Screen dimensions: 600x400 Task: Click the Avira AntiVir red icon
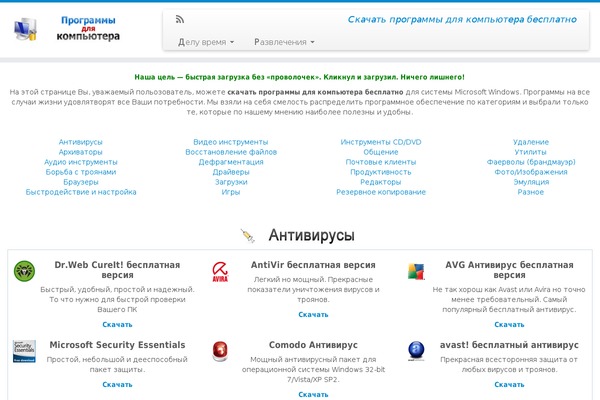pyautogui.click(x=220, y=271)
